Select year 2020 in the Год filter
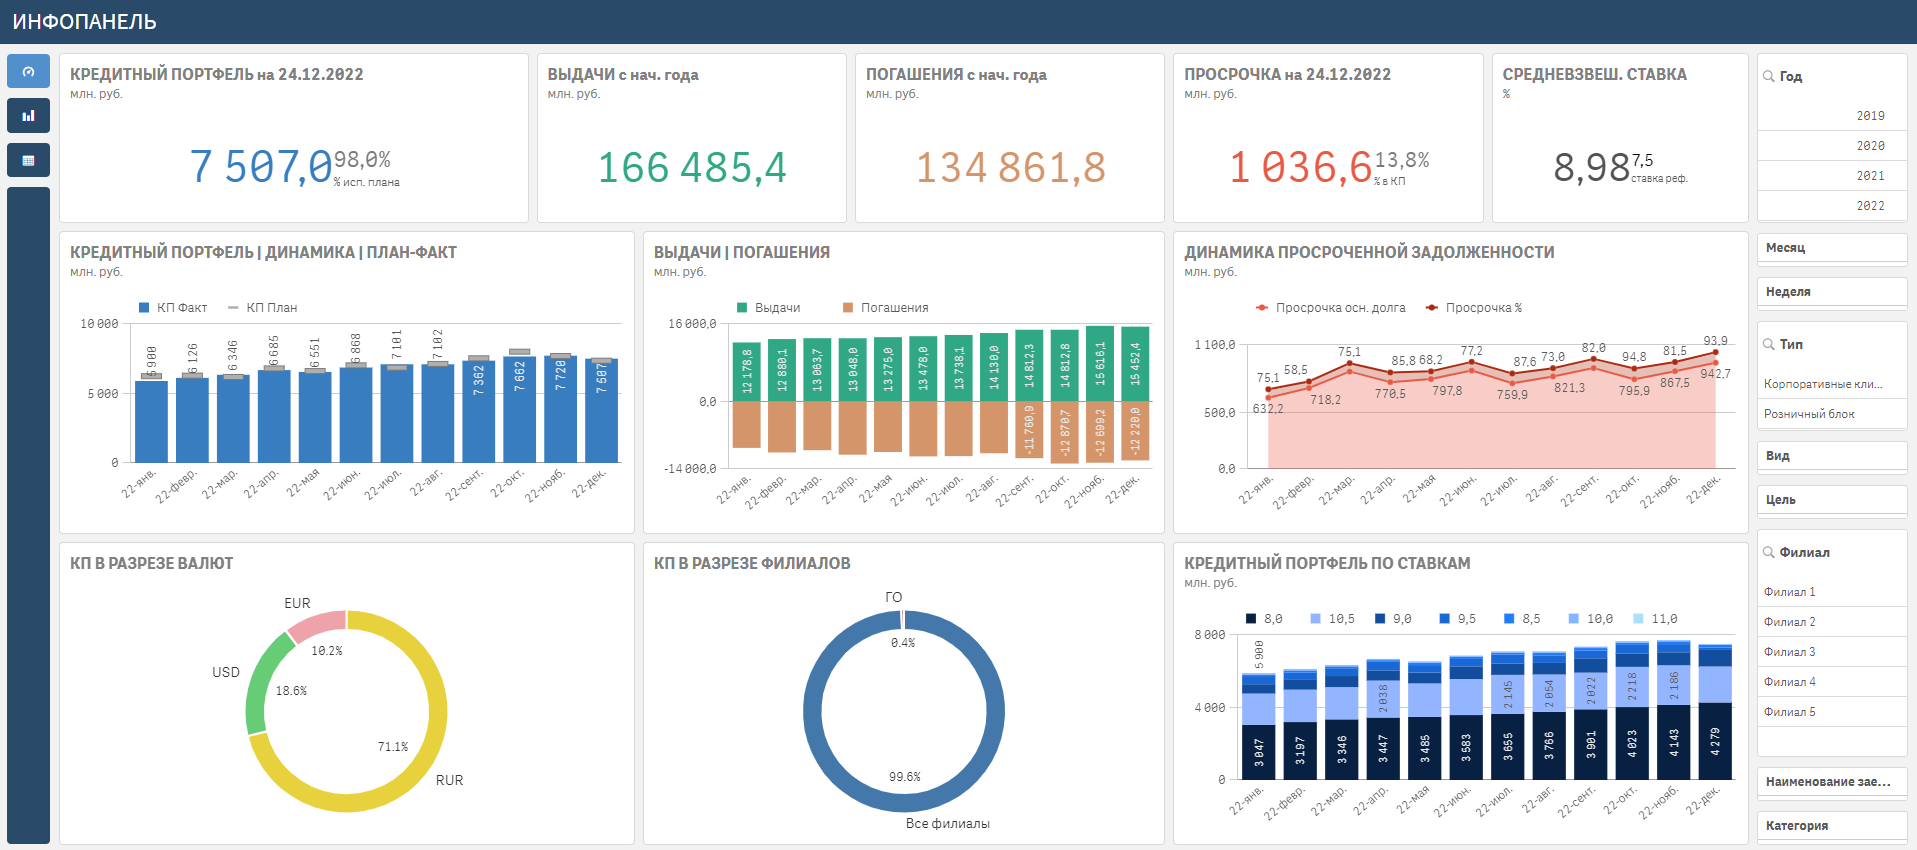 (x=1832, y=146)
